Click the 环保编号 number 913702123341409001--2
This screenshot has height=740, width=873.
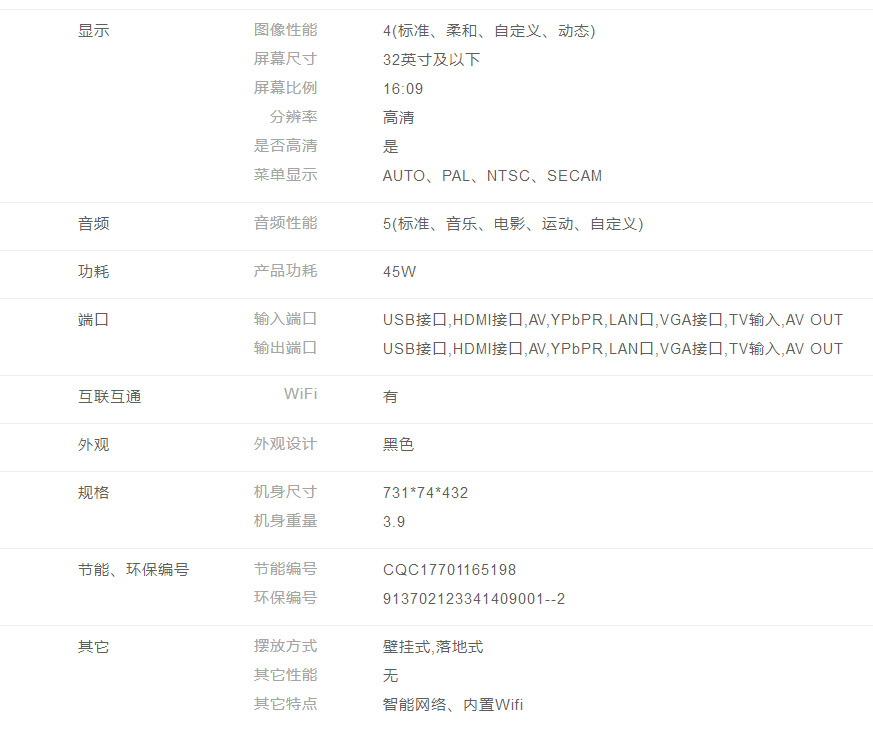(474, 599)
